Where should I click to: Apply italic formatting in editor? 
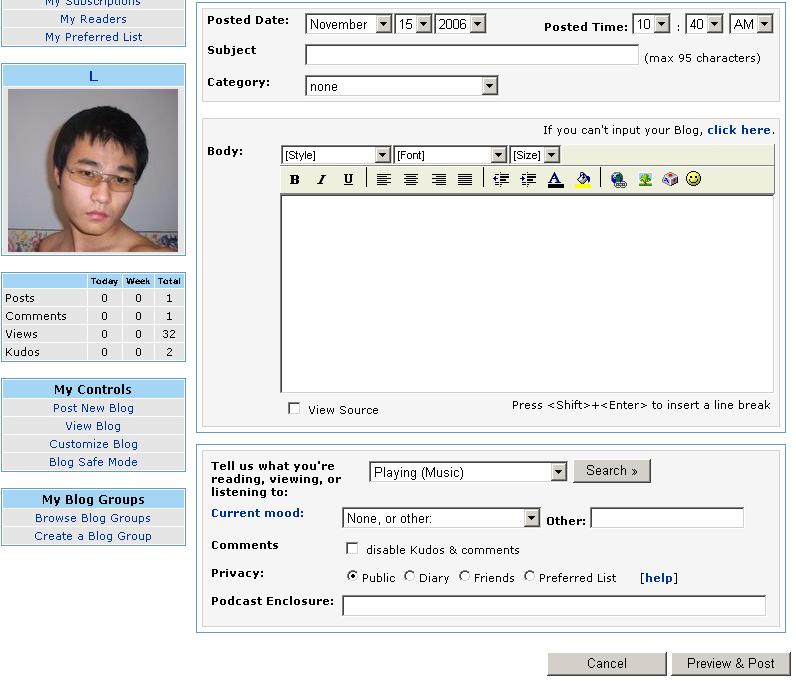pos(321,179)
